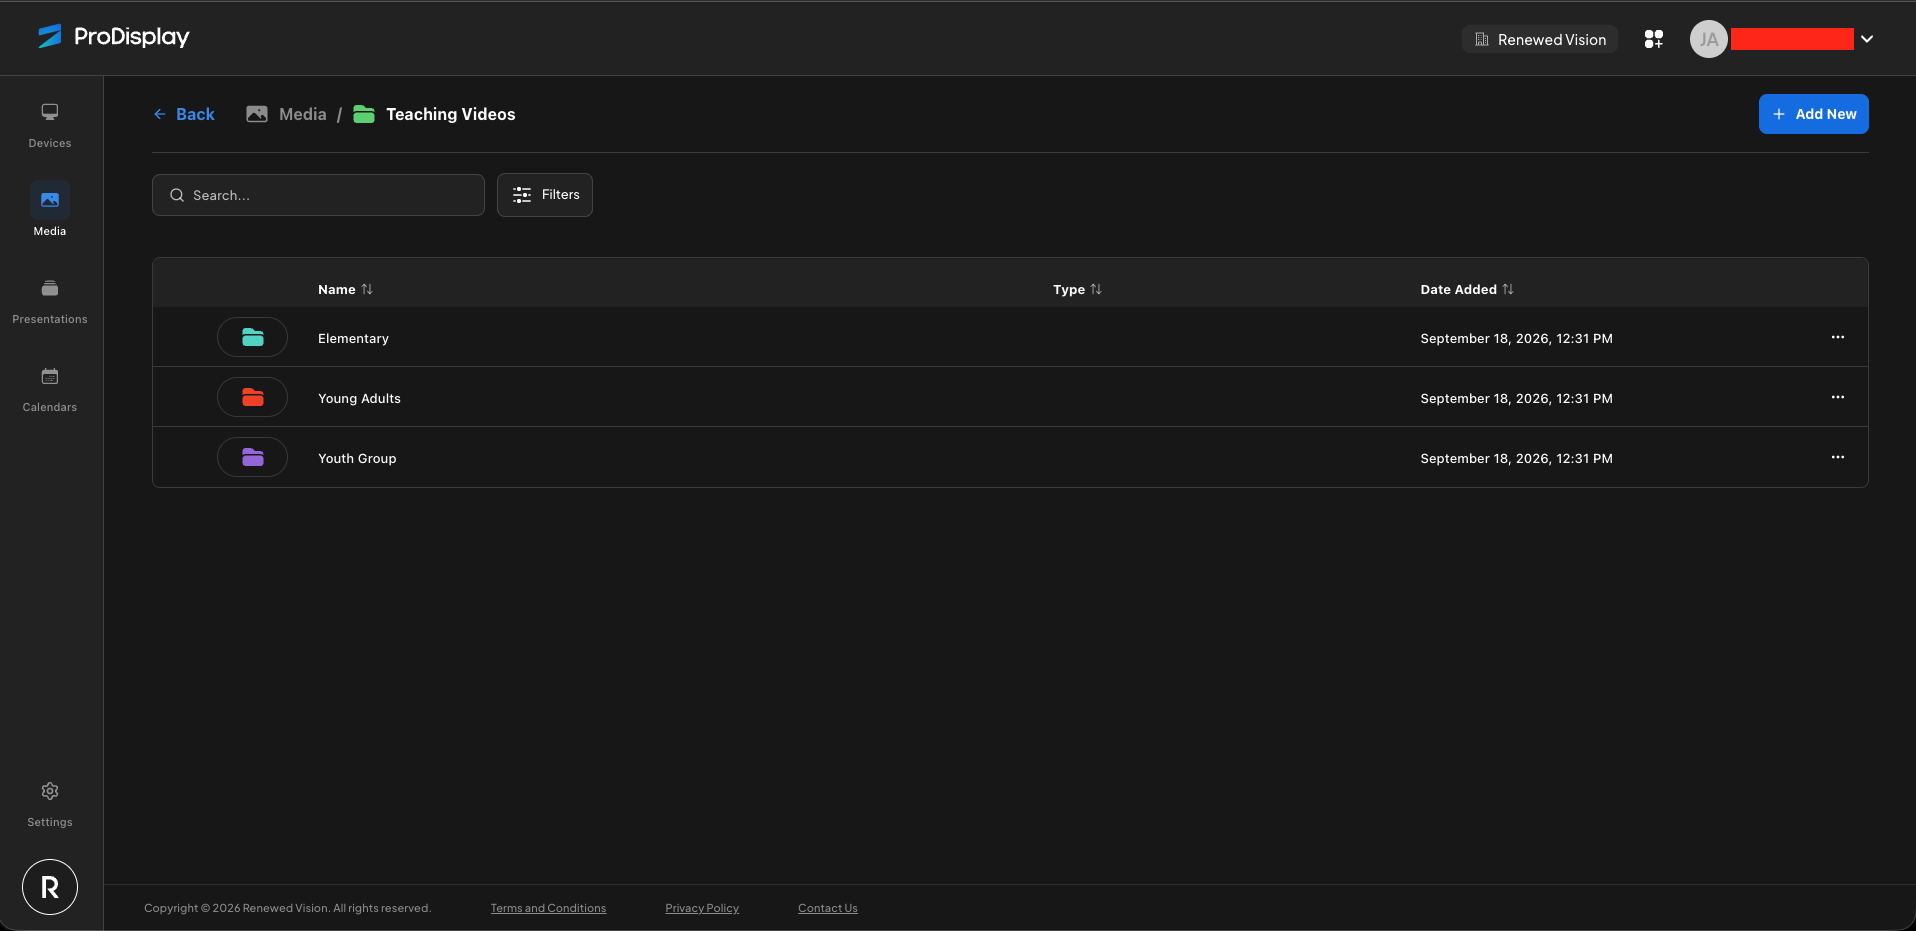Open more options for Youth Group row

(x=1838, y=457)
